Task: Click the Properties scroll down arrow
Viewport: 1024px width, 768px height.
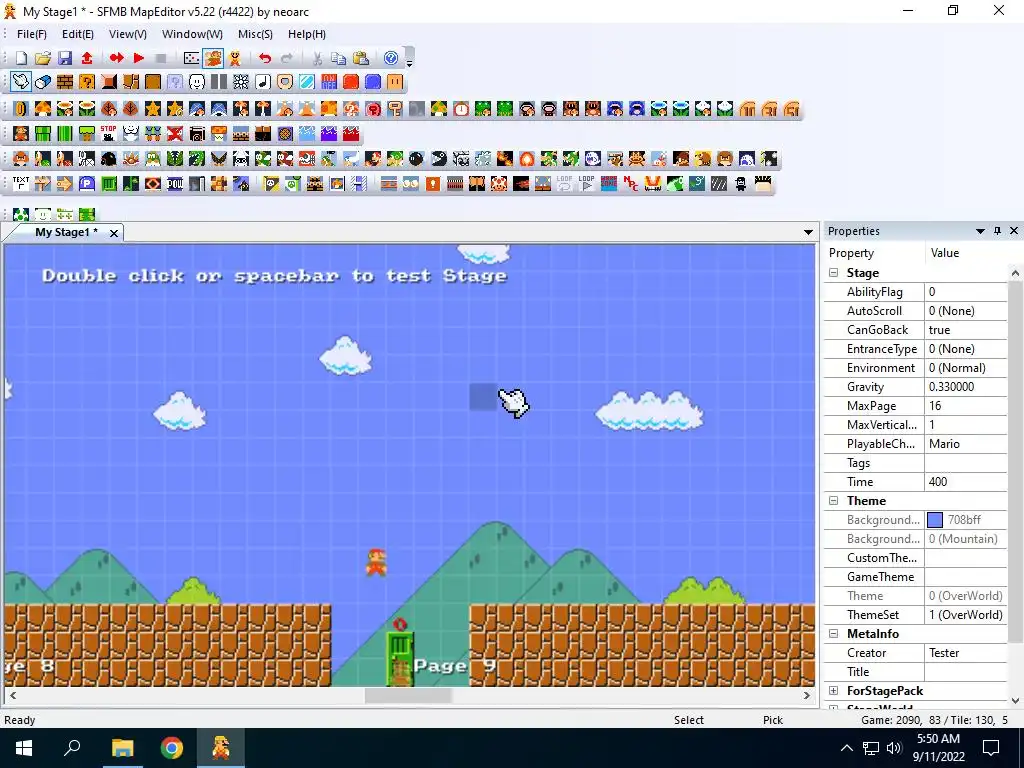Action: [x=1015, y=701]
